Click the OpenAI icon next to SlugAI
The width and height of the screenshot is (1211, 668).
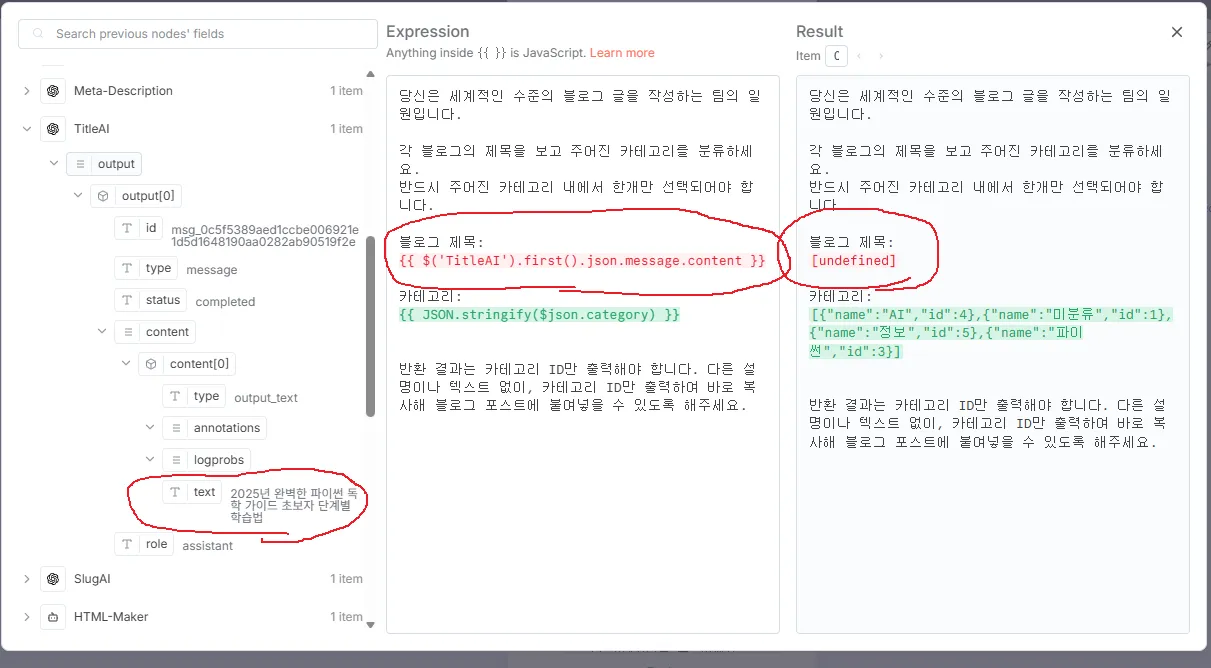(x=52, y=578)
